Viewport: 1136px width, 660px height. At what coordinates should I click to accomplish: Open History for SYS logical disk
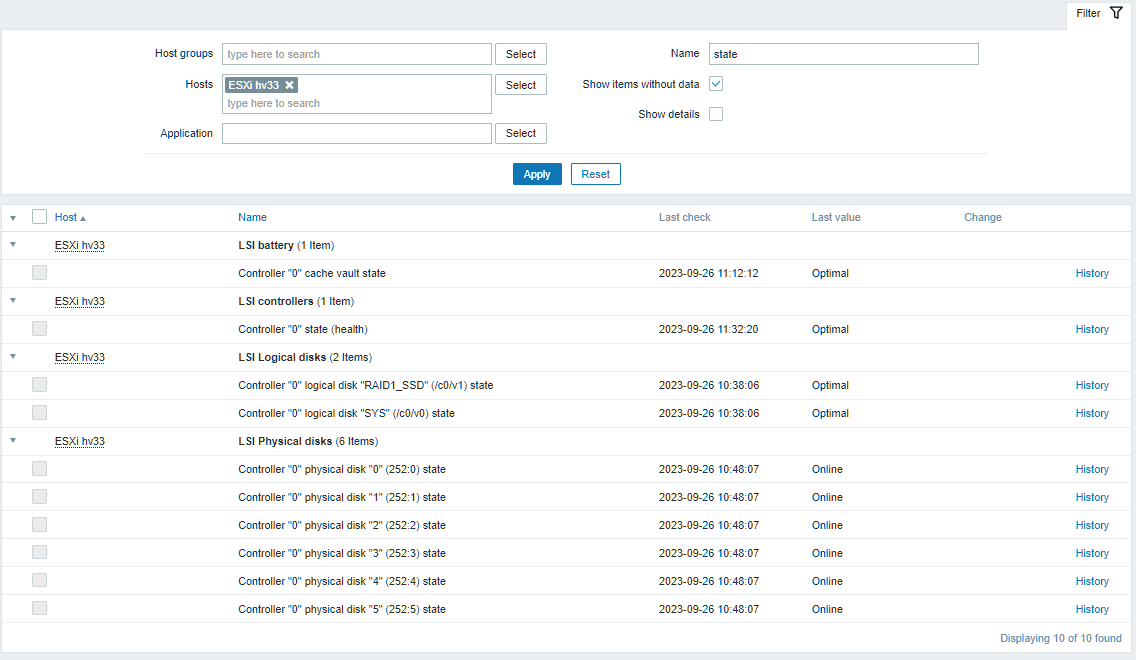pyautogui.click(x=1092, y=414)
